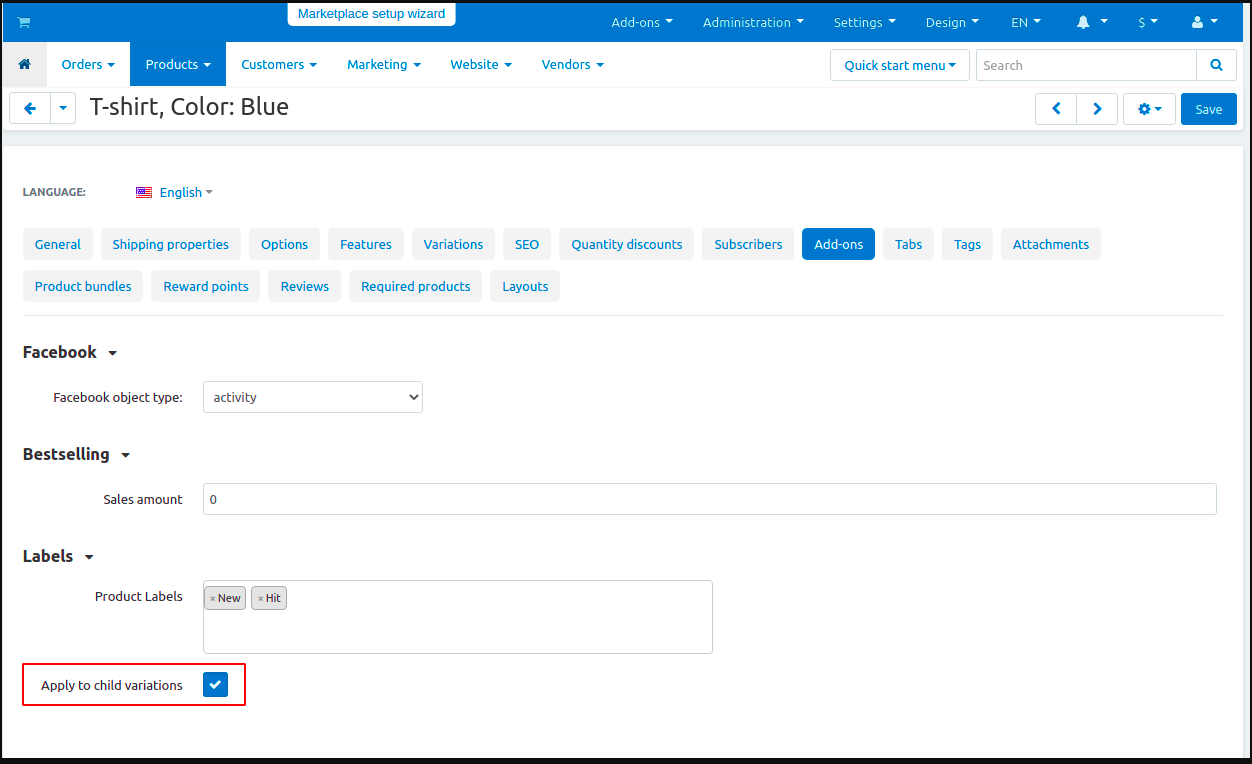1252x764 pixels.
Task: Open the gear actions menu
Action: 1149,109
